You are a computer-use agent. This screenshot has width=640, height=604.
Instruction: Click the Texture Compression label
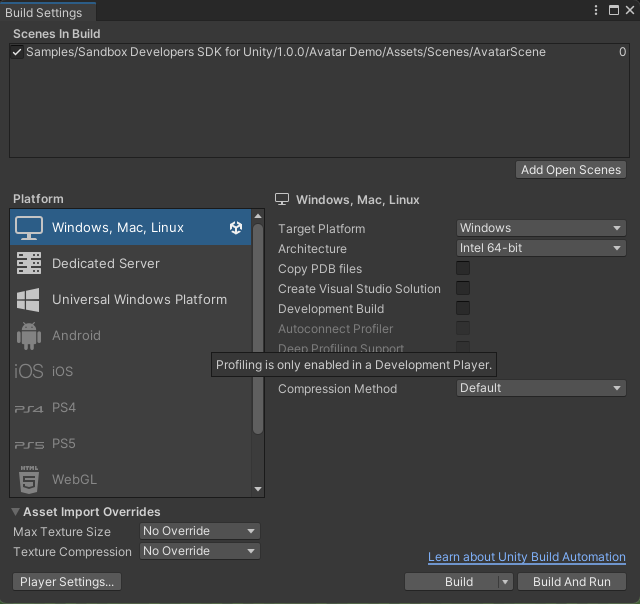click(73, 552)
